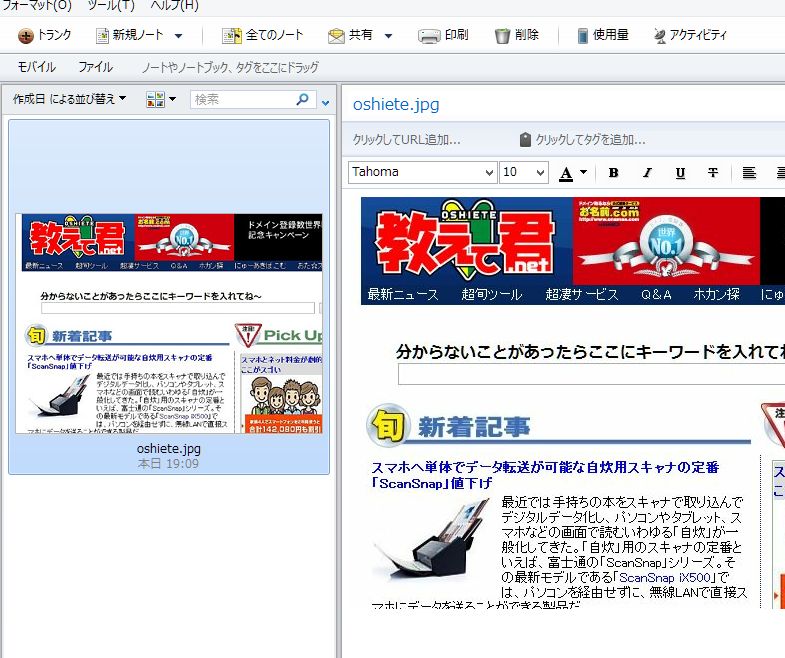The height and width of the screenshot is (658, 785).
Task: Click Q&A in the note image
Action: (656, 294)
